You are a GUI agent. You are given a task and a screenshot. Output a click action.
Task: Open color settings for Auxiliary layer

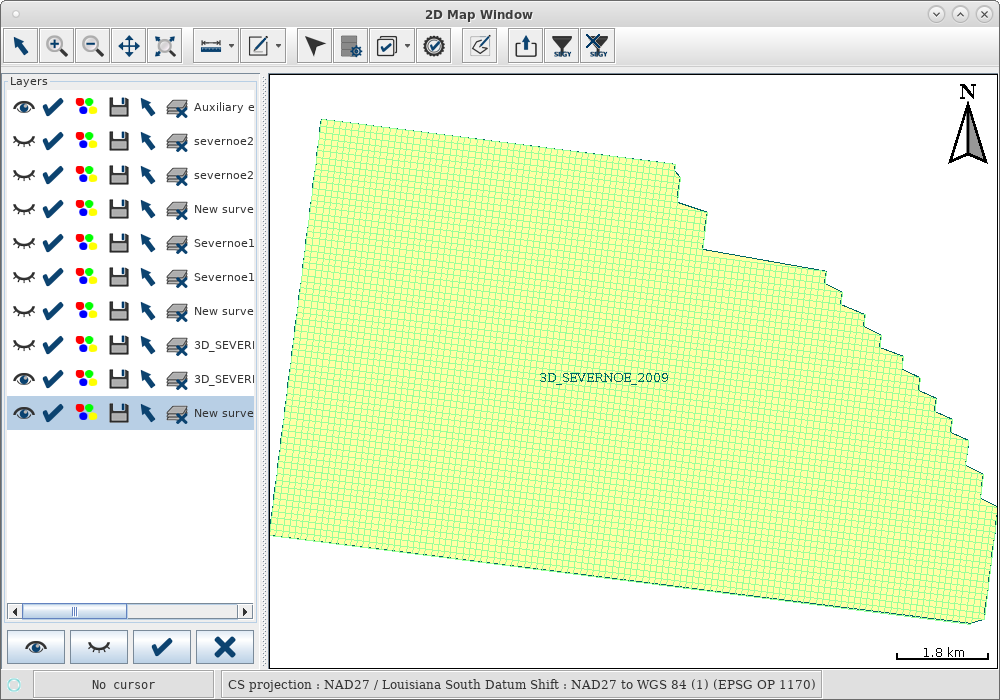pyautogui.click(x=86, y=107)
